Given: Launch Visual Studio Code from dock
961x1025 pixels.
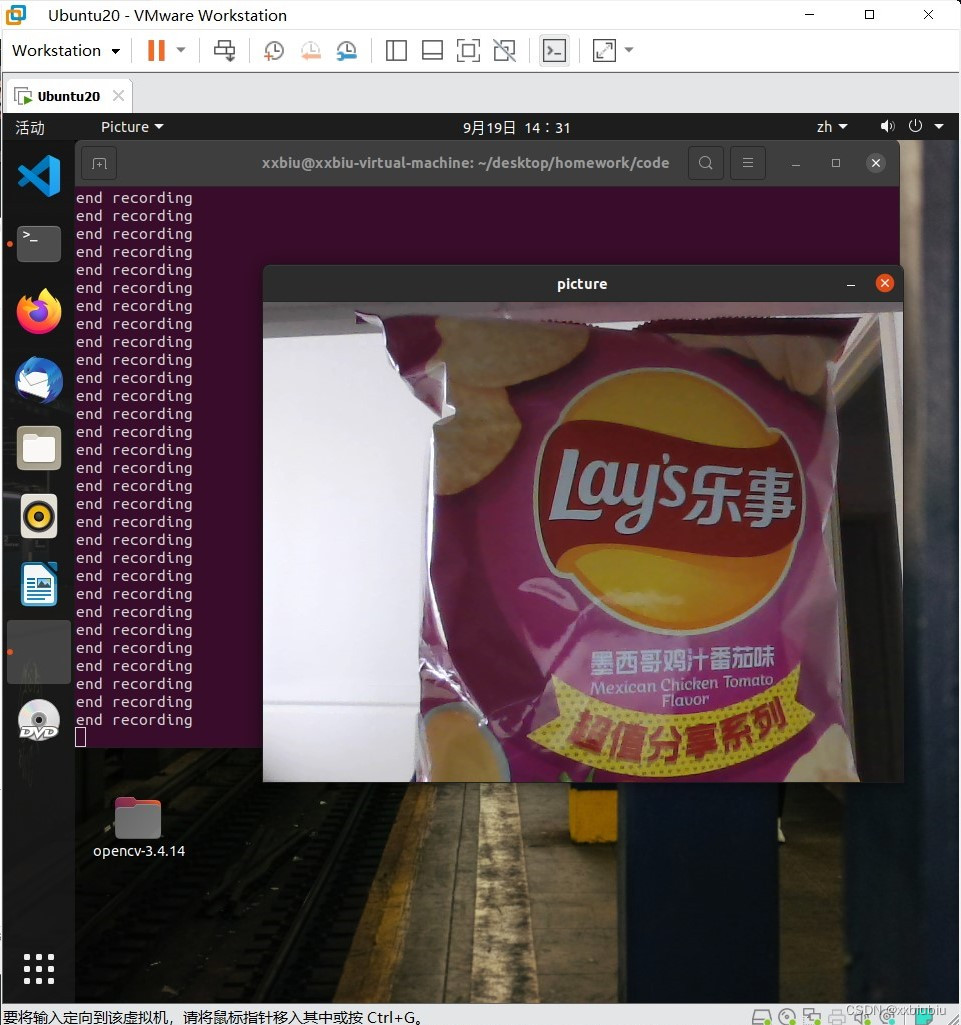Looking at the screenshot, I should (39, 176).
